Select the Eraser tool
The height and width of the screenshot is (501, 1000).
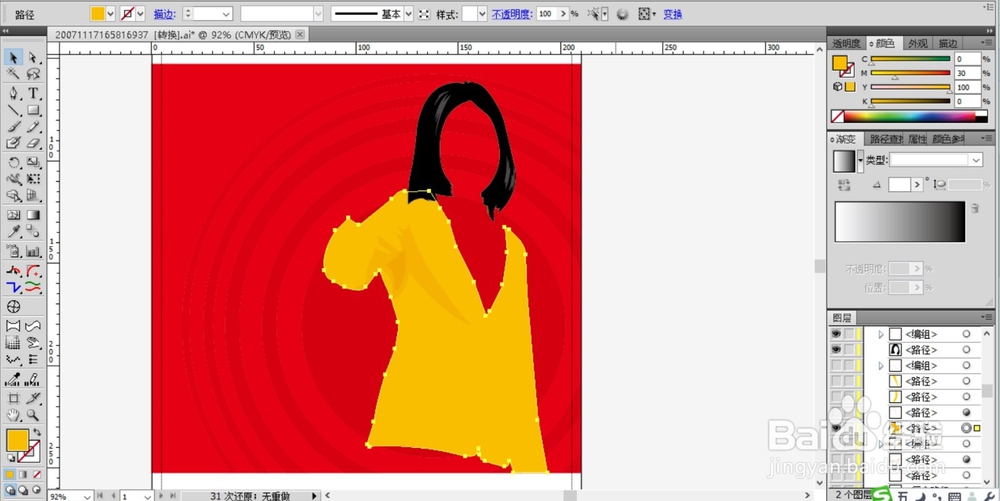[x=33, y=143]
